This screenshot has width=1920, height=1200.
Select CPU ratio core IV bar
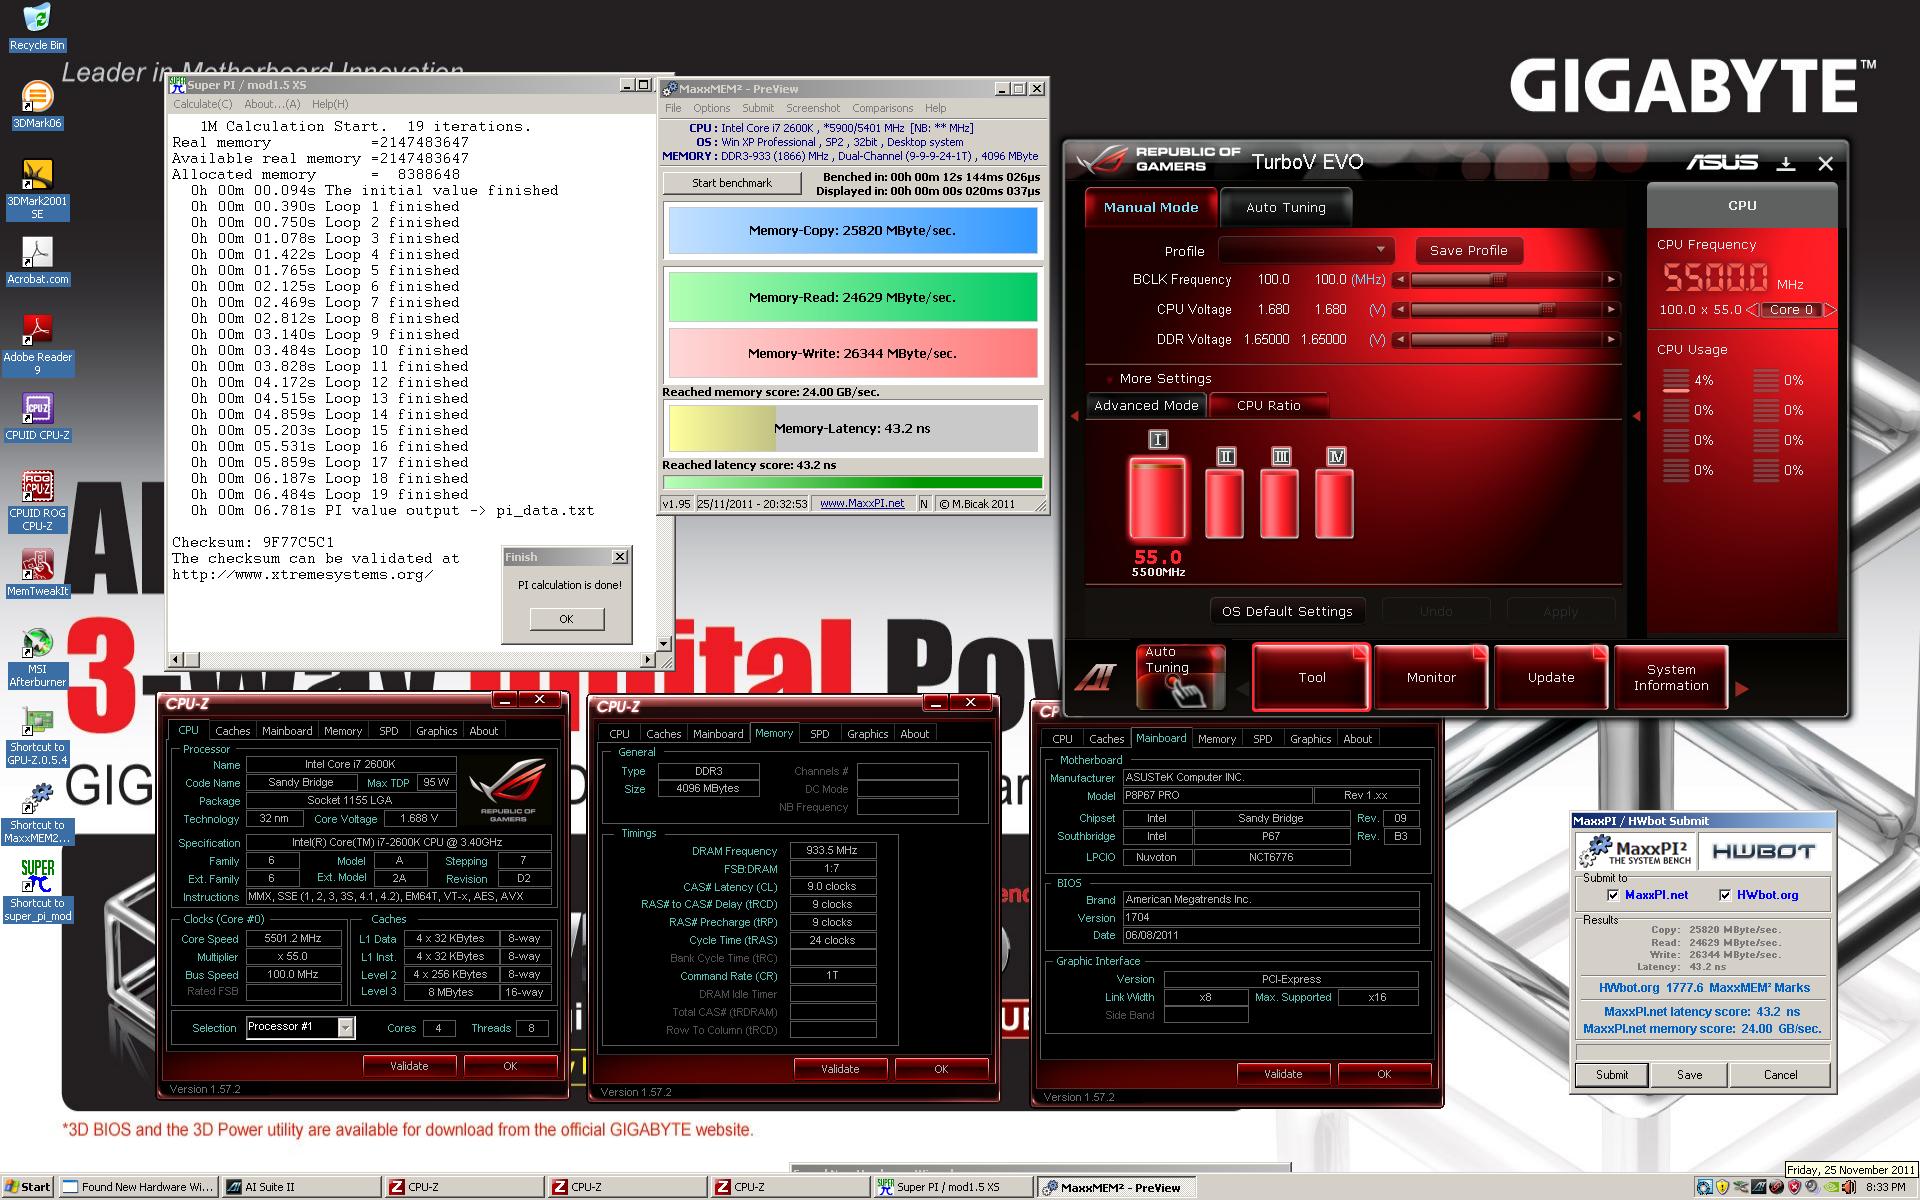click(x=1335, y=504)
